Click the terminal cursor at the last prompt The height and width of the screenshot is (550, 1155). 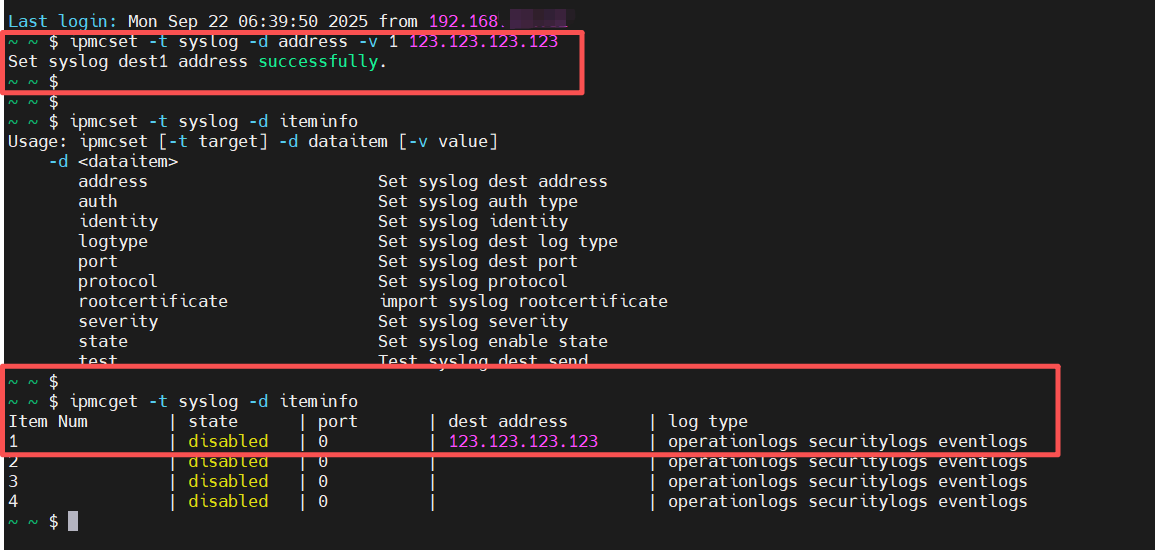[73, 521]
